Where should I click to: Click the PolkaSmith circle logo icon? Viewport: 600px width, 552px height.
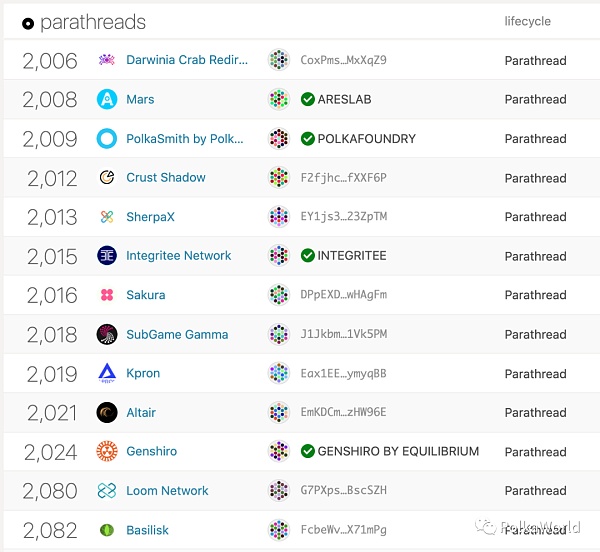(107, 139)
